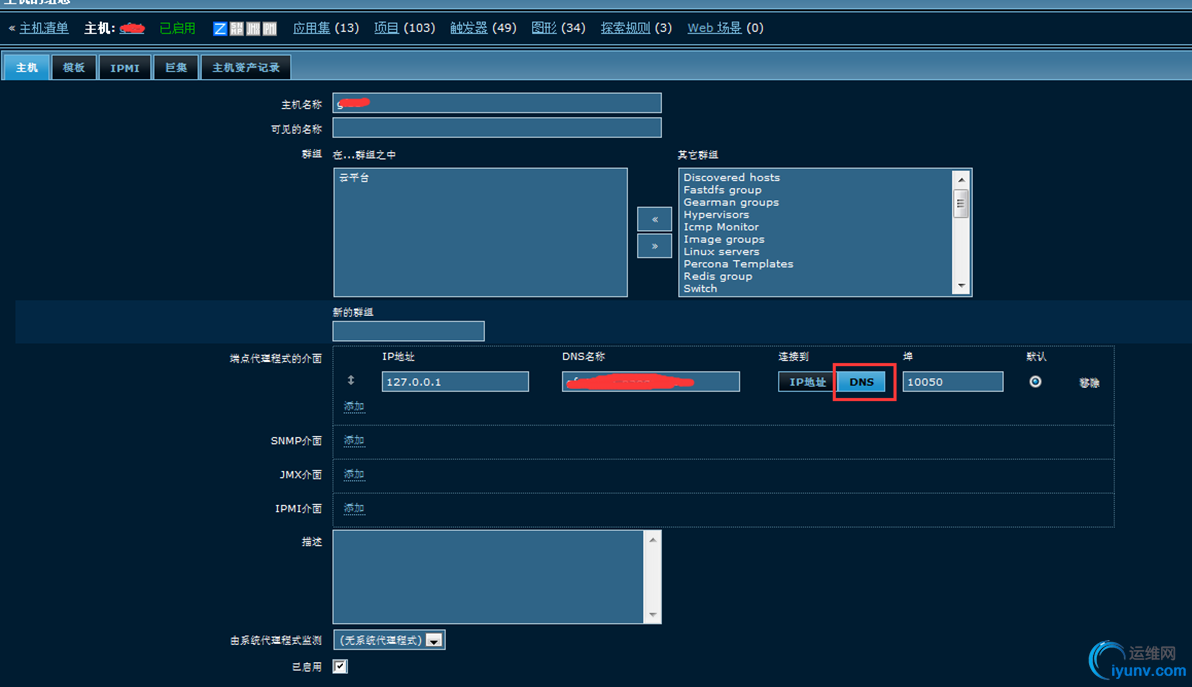Open the 模板 templates tab
The image size is (1192, 687).
click(74, 67)
